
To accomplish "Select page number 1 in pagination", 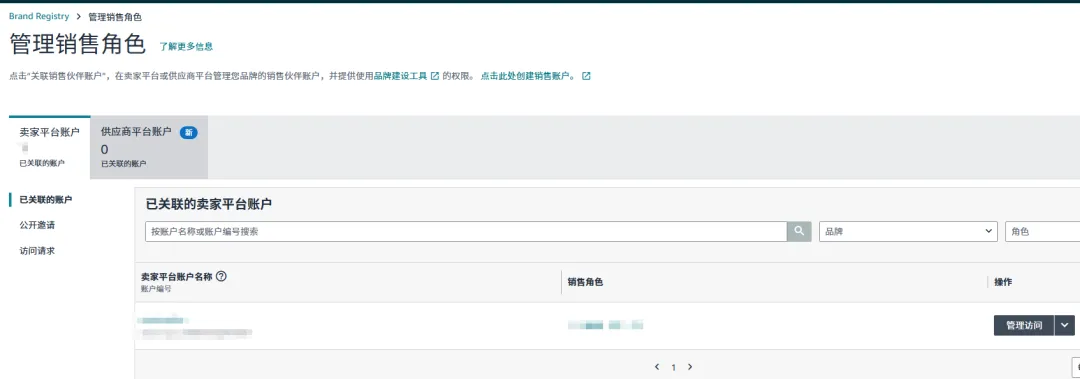I will [674, 367].
